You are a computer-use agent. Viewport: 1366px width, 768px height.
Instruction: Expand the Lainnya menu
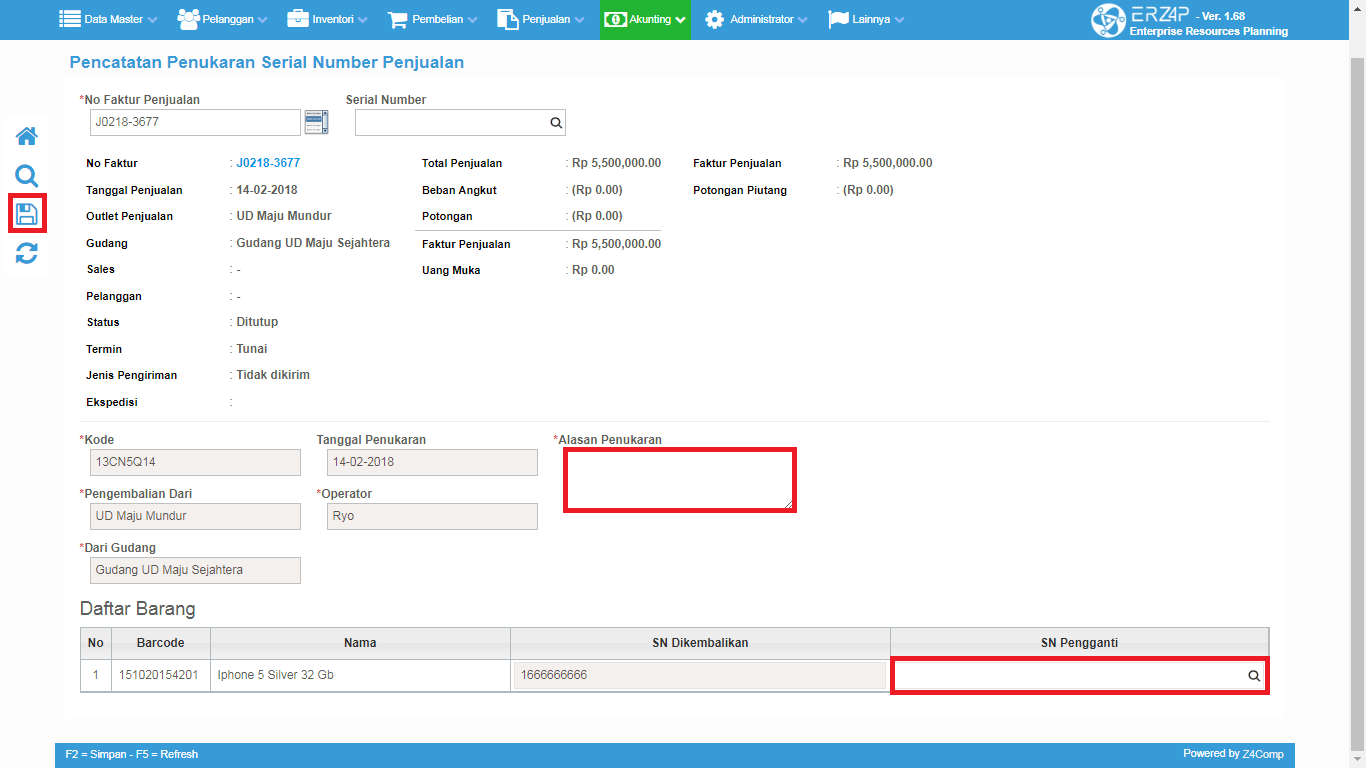[866, 20]
